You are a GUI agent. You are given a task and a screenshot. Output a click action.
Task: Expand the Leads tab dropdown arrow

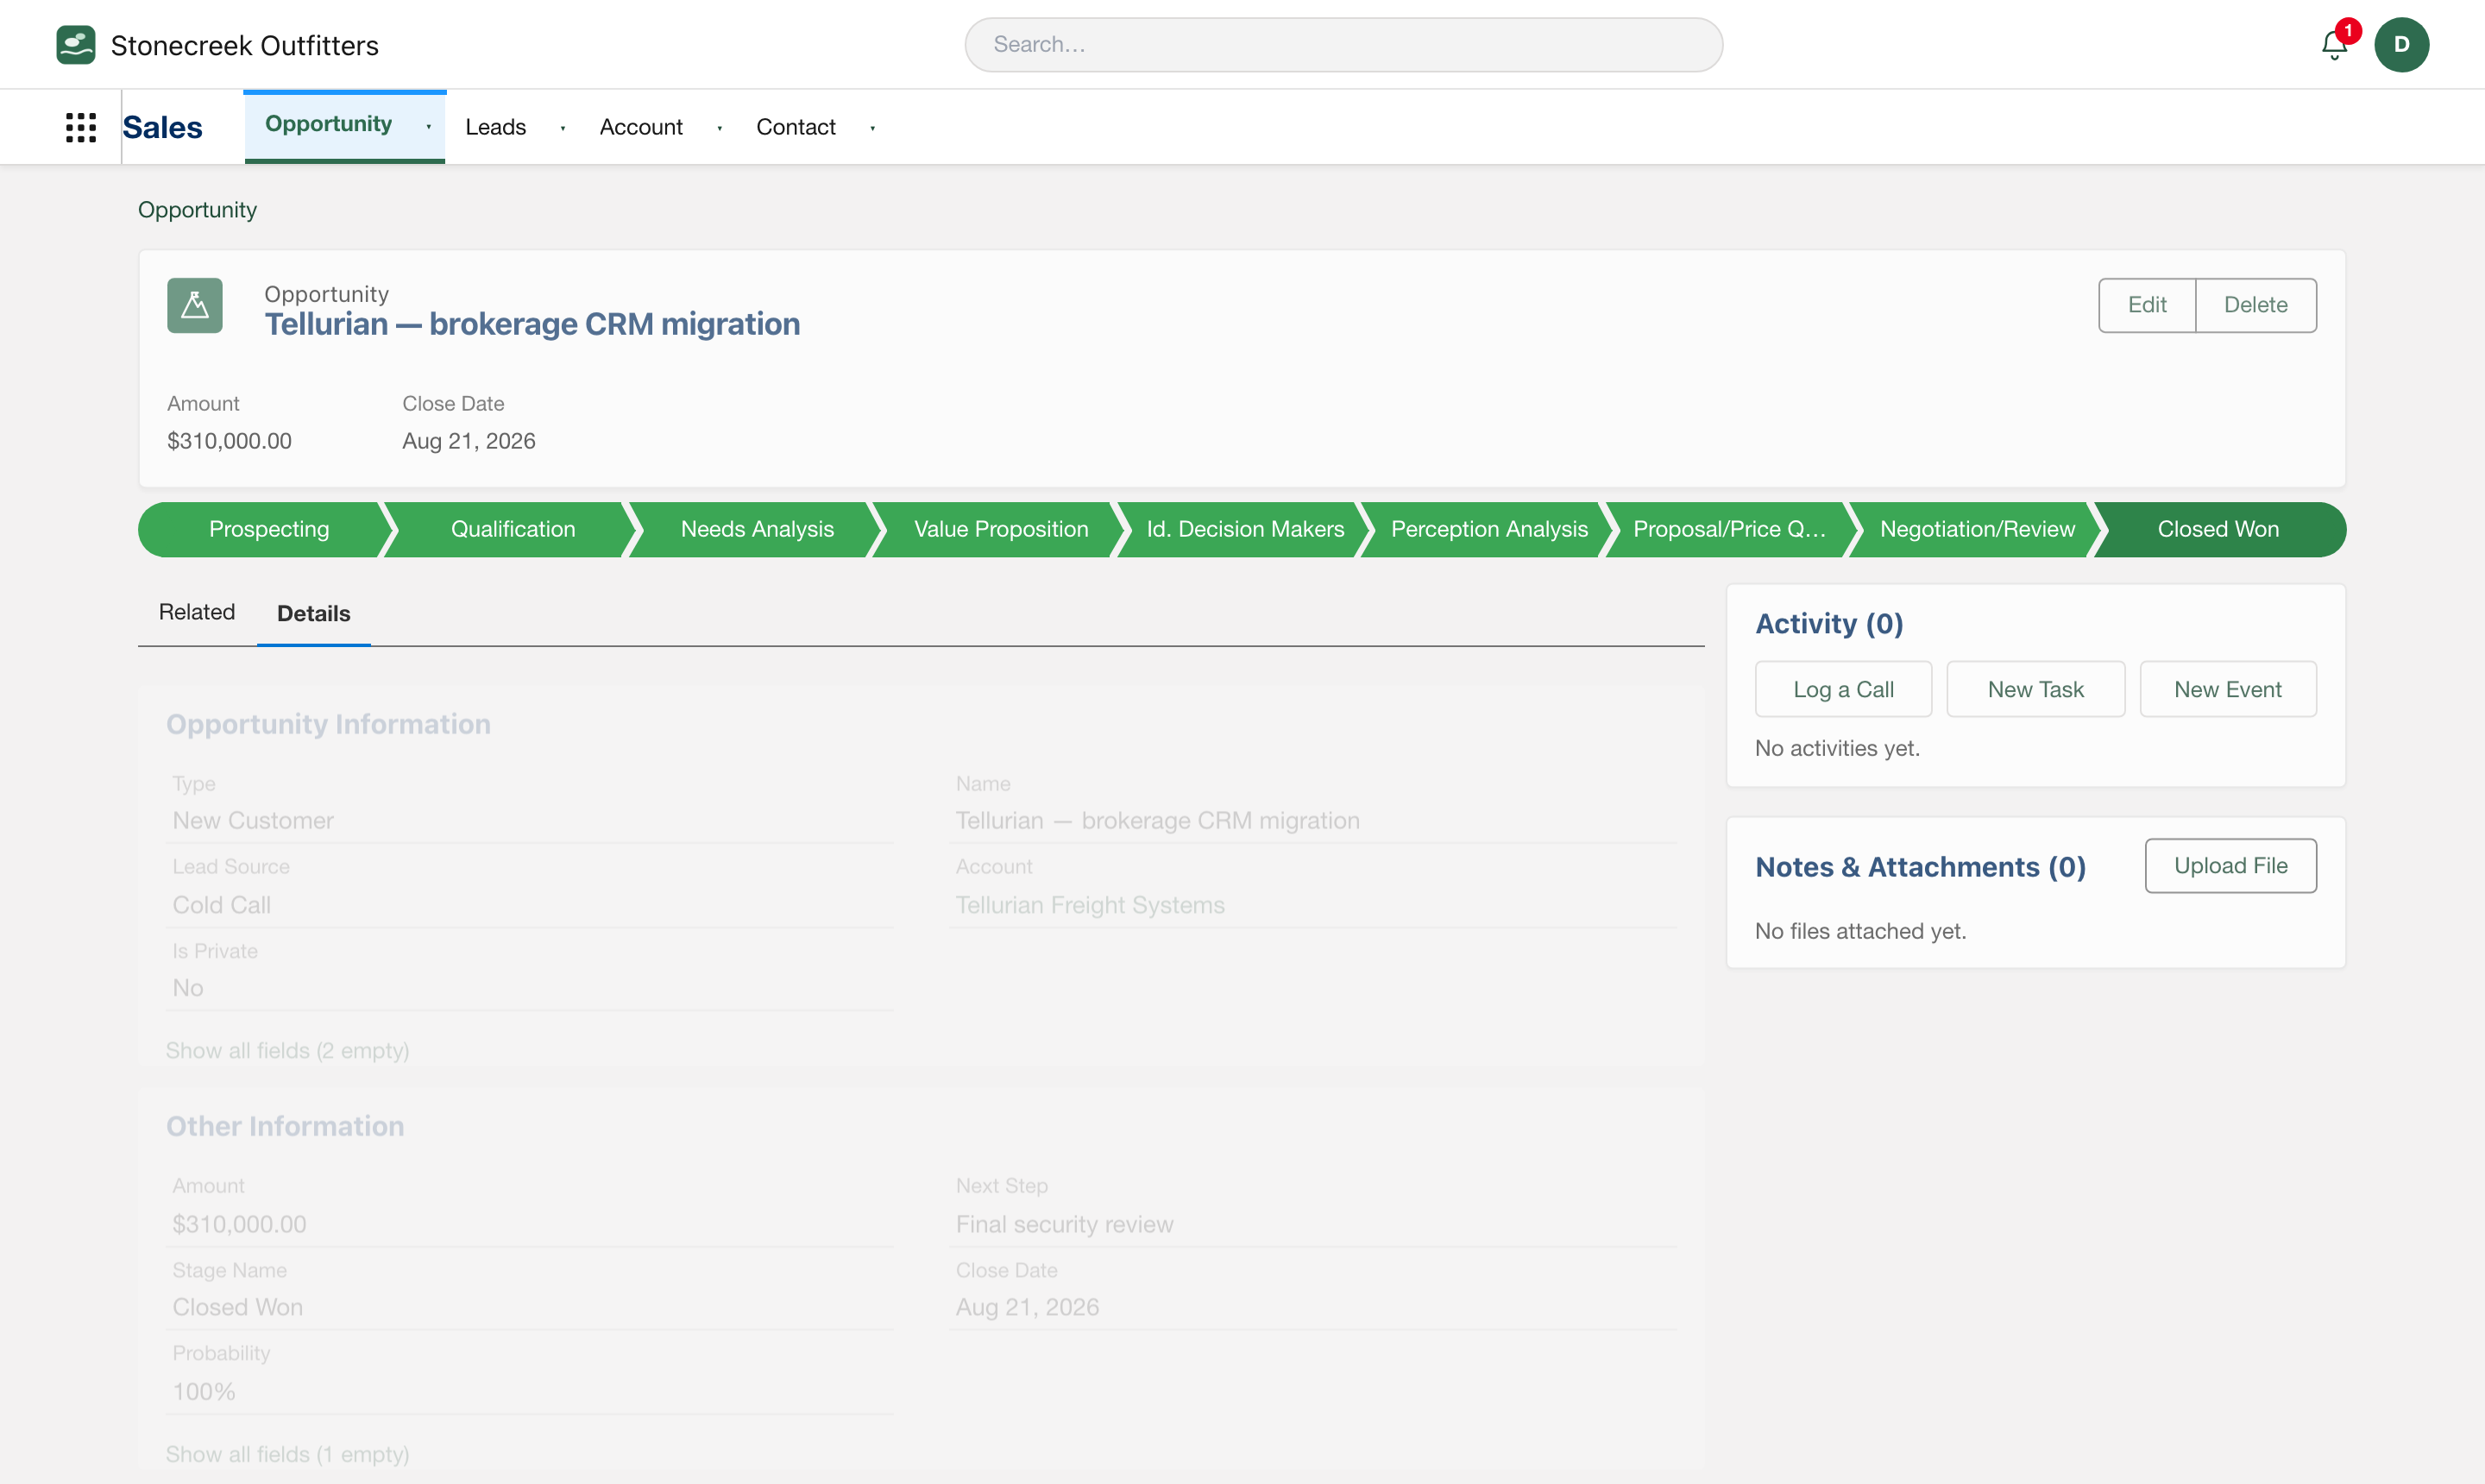tap(562, 128)
